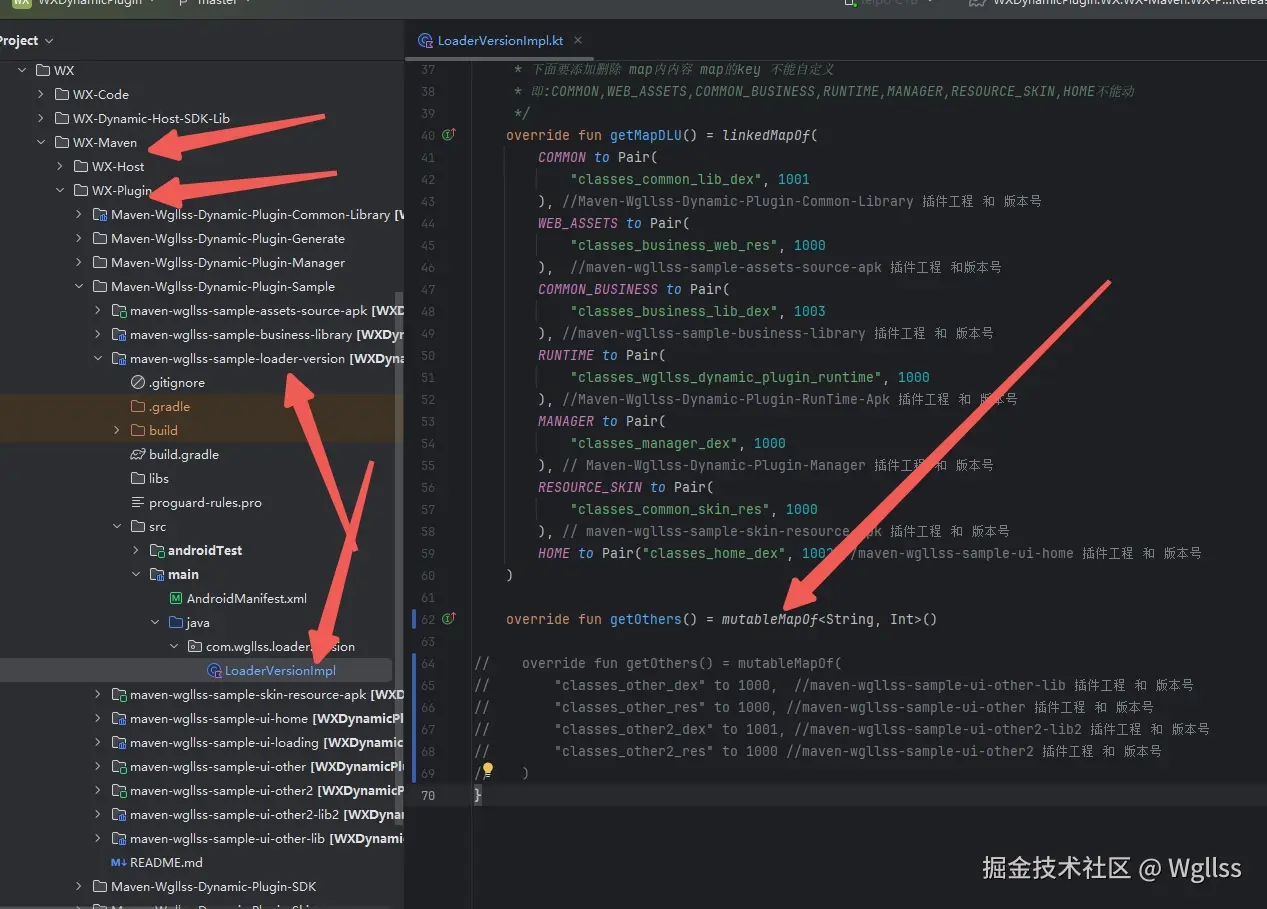The width and height of the screenshot is (1267, 909).
Task: Click the .gitignore file icon
Action: pos(138,383)
